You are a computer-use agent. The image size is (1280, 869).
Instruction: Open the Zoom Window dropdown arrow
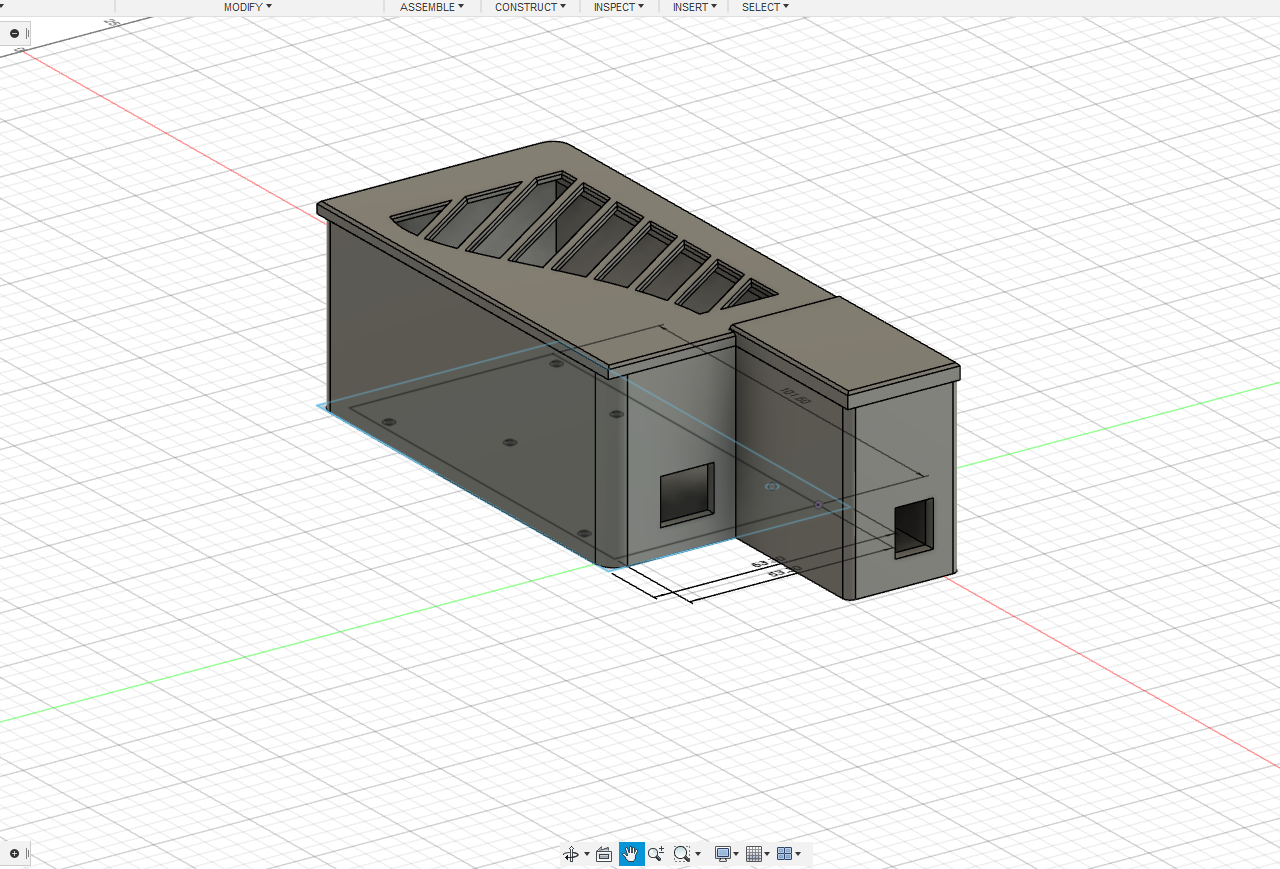697,855
